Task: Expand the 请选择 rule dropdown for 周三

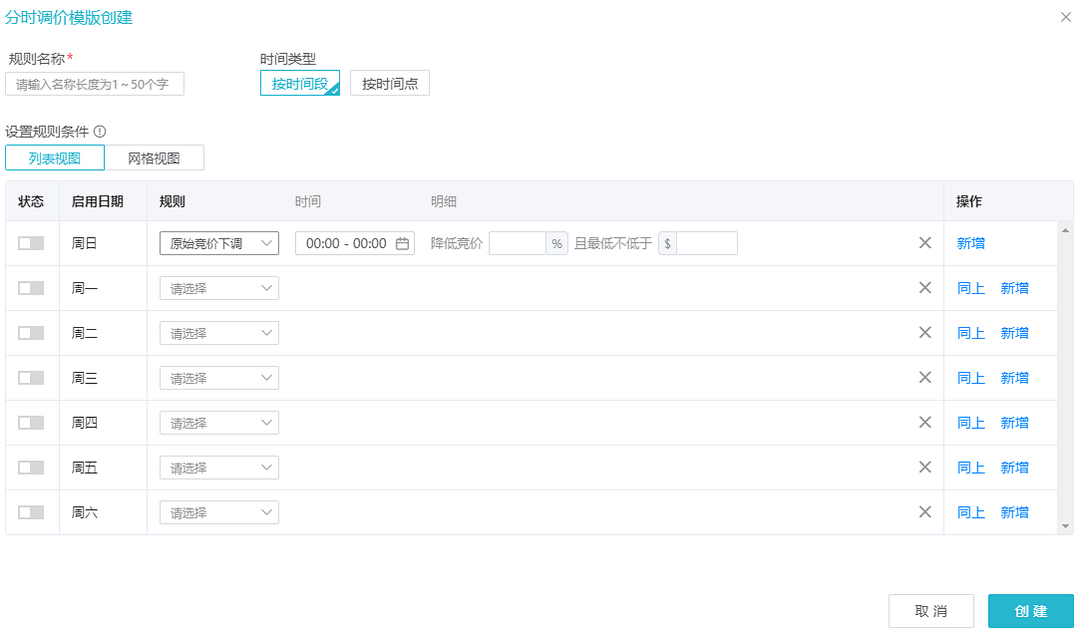Action: [219, 377]
